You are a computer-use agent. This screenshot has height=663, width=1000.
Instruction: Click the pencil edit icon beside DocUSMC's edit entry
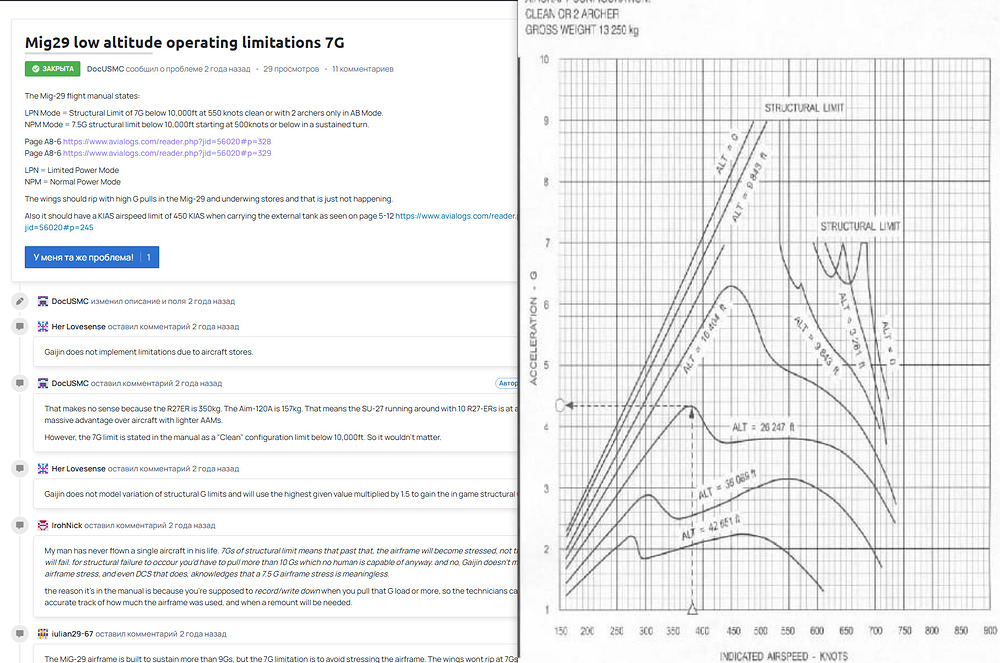click(x=20, y=301)
